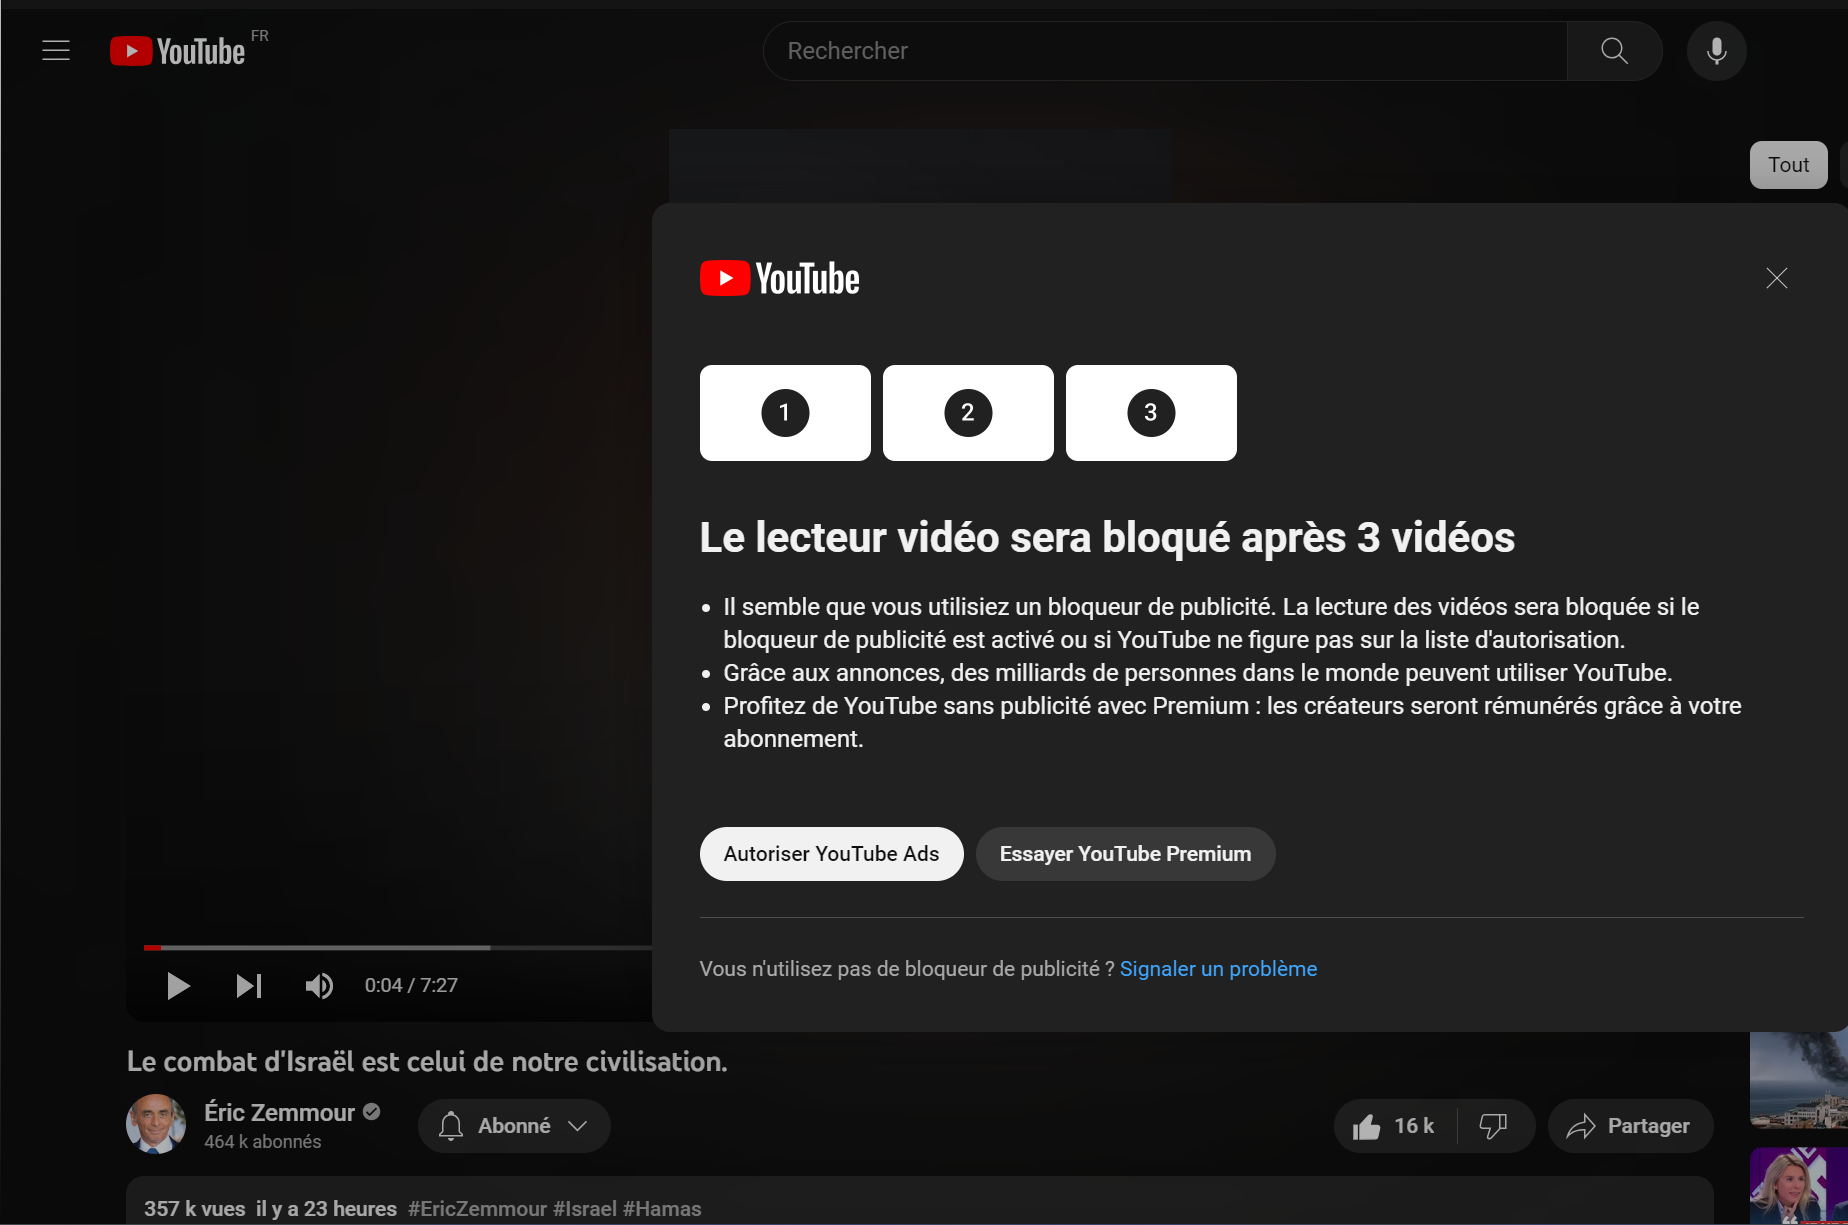
Task: Mute the video volume
Action: tap(319, 986)
